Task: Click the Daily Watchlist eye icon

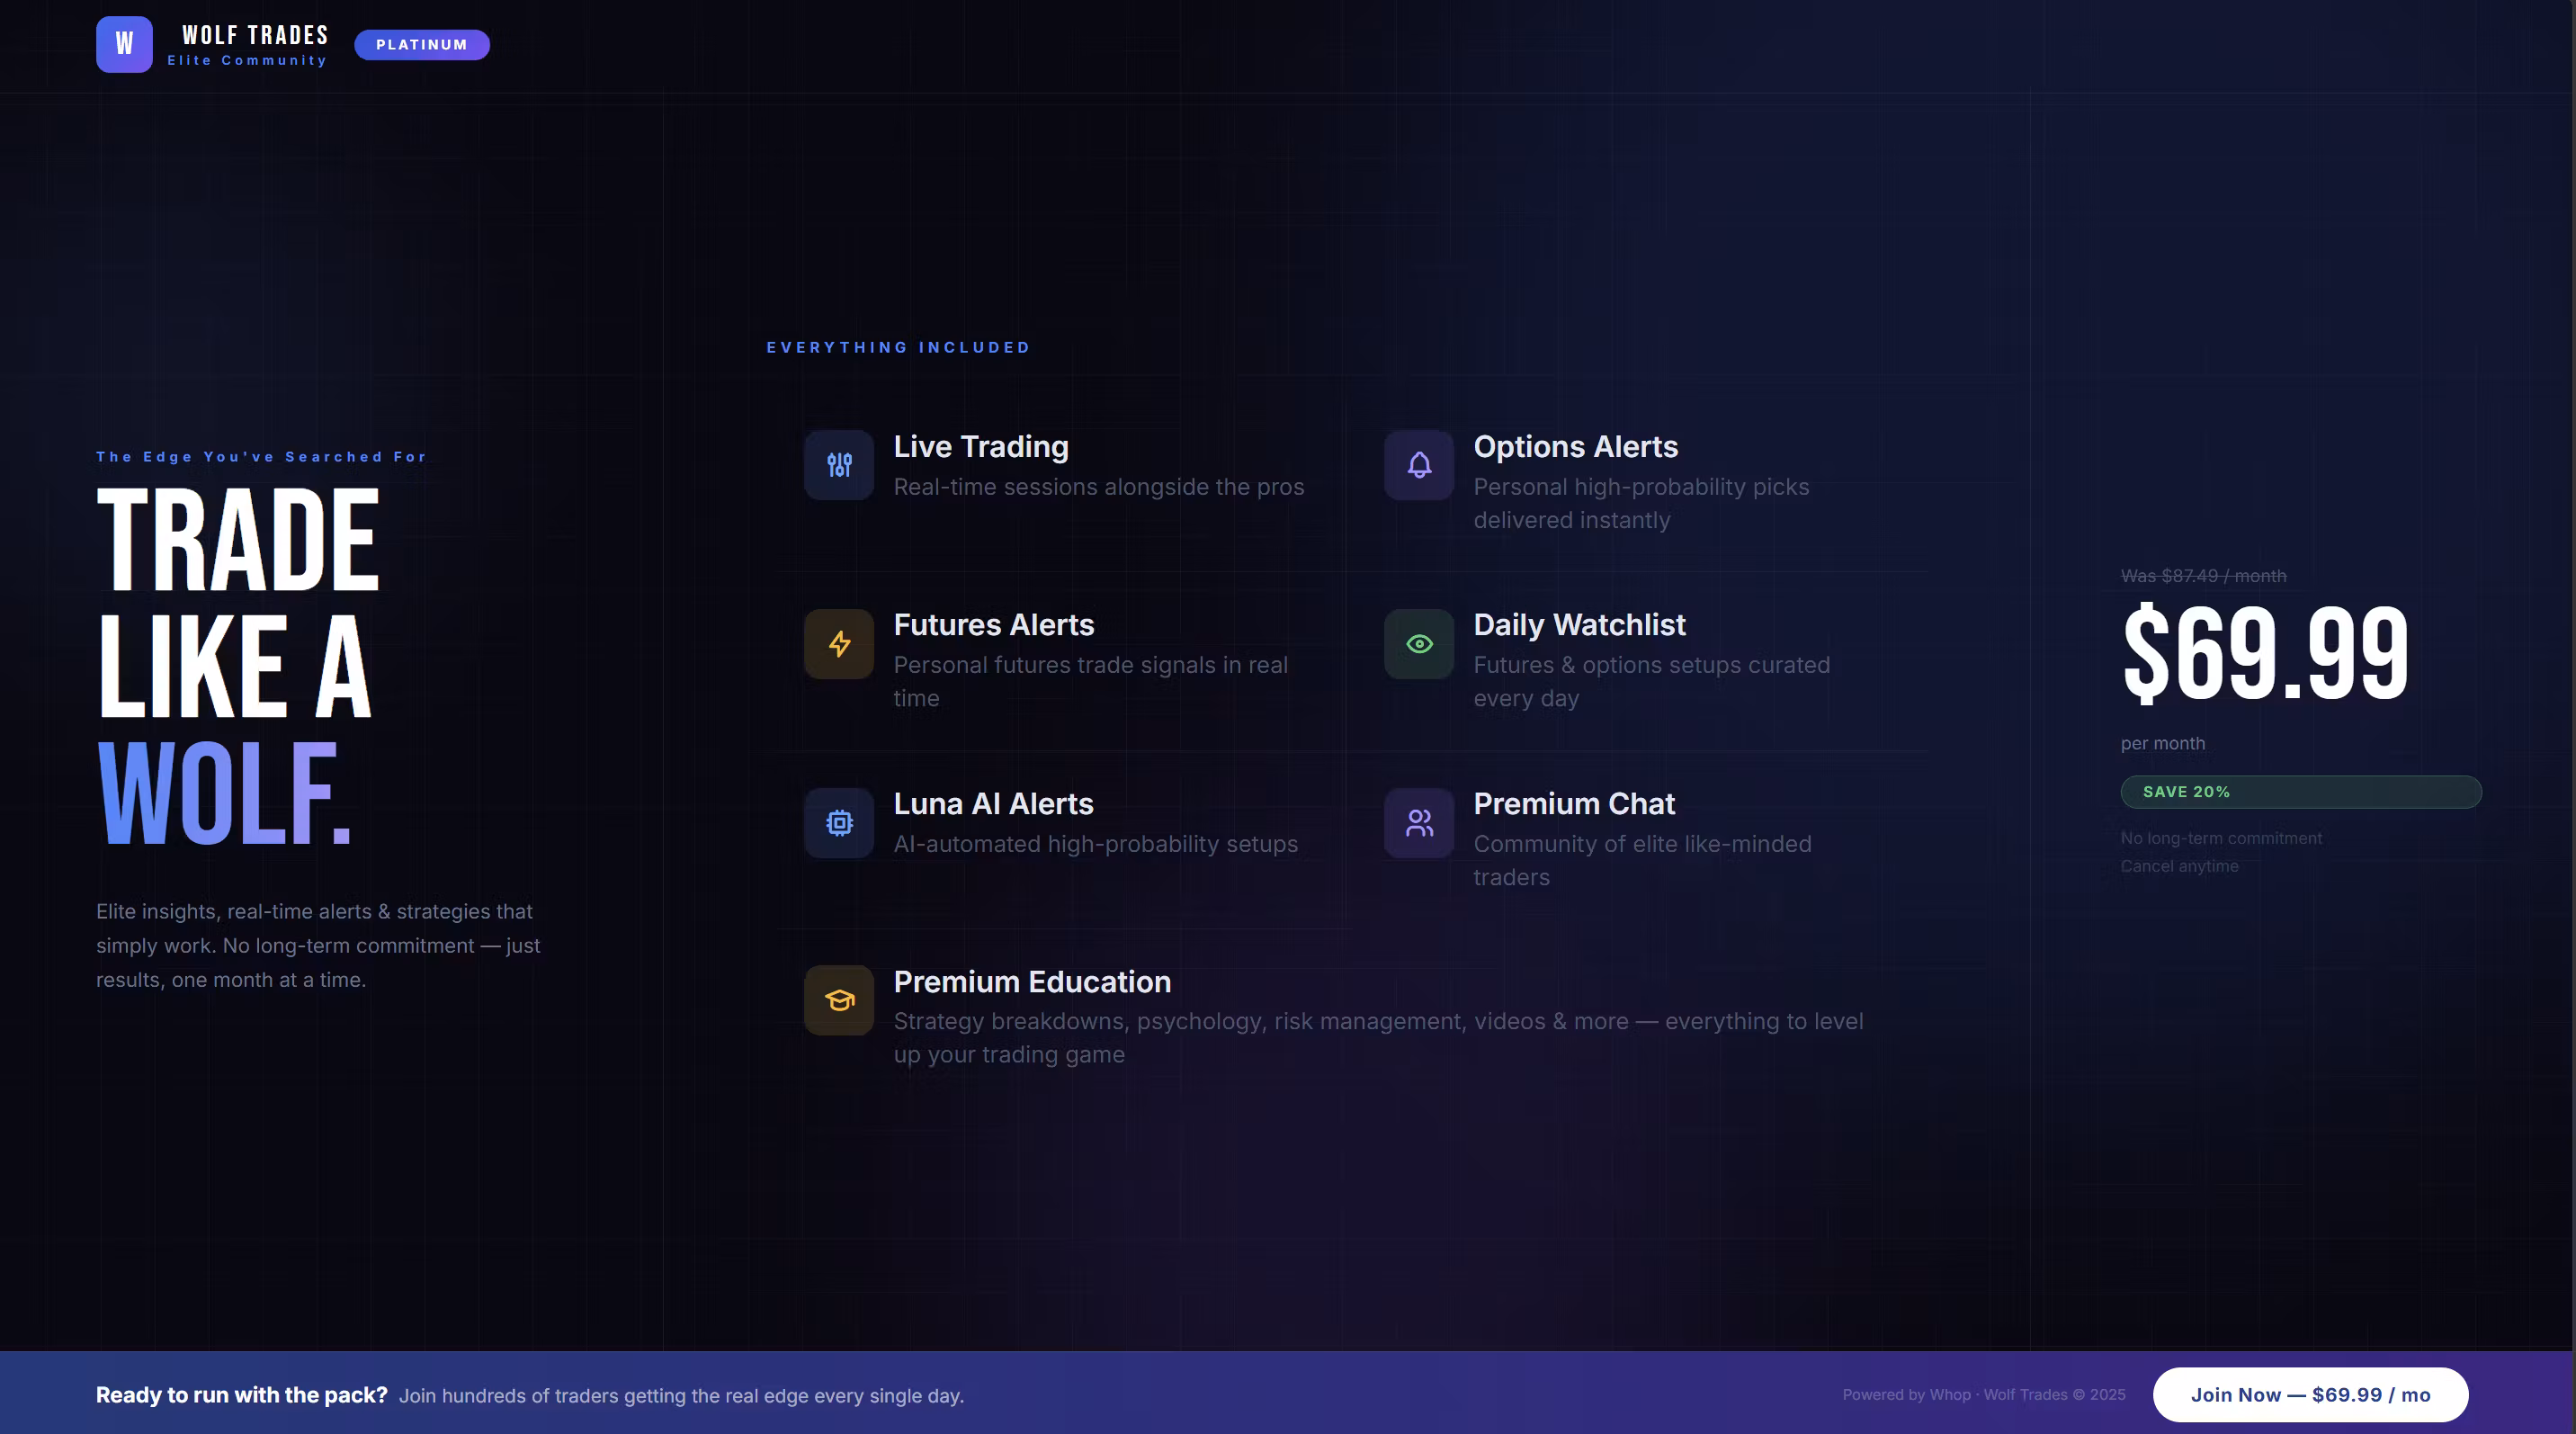Action: [1419, 644]
